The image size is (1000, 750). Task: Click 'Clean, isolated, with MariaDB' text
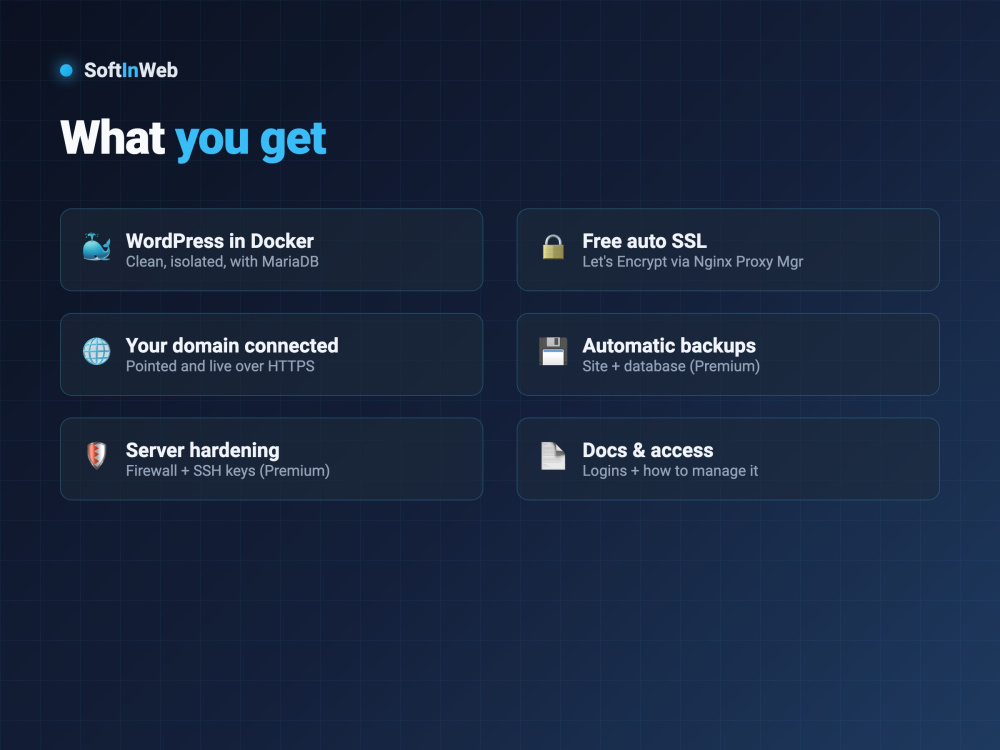pyautogui.click(x=222, y=262)
